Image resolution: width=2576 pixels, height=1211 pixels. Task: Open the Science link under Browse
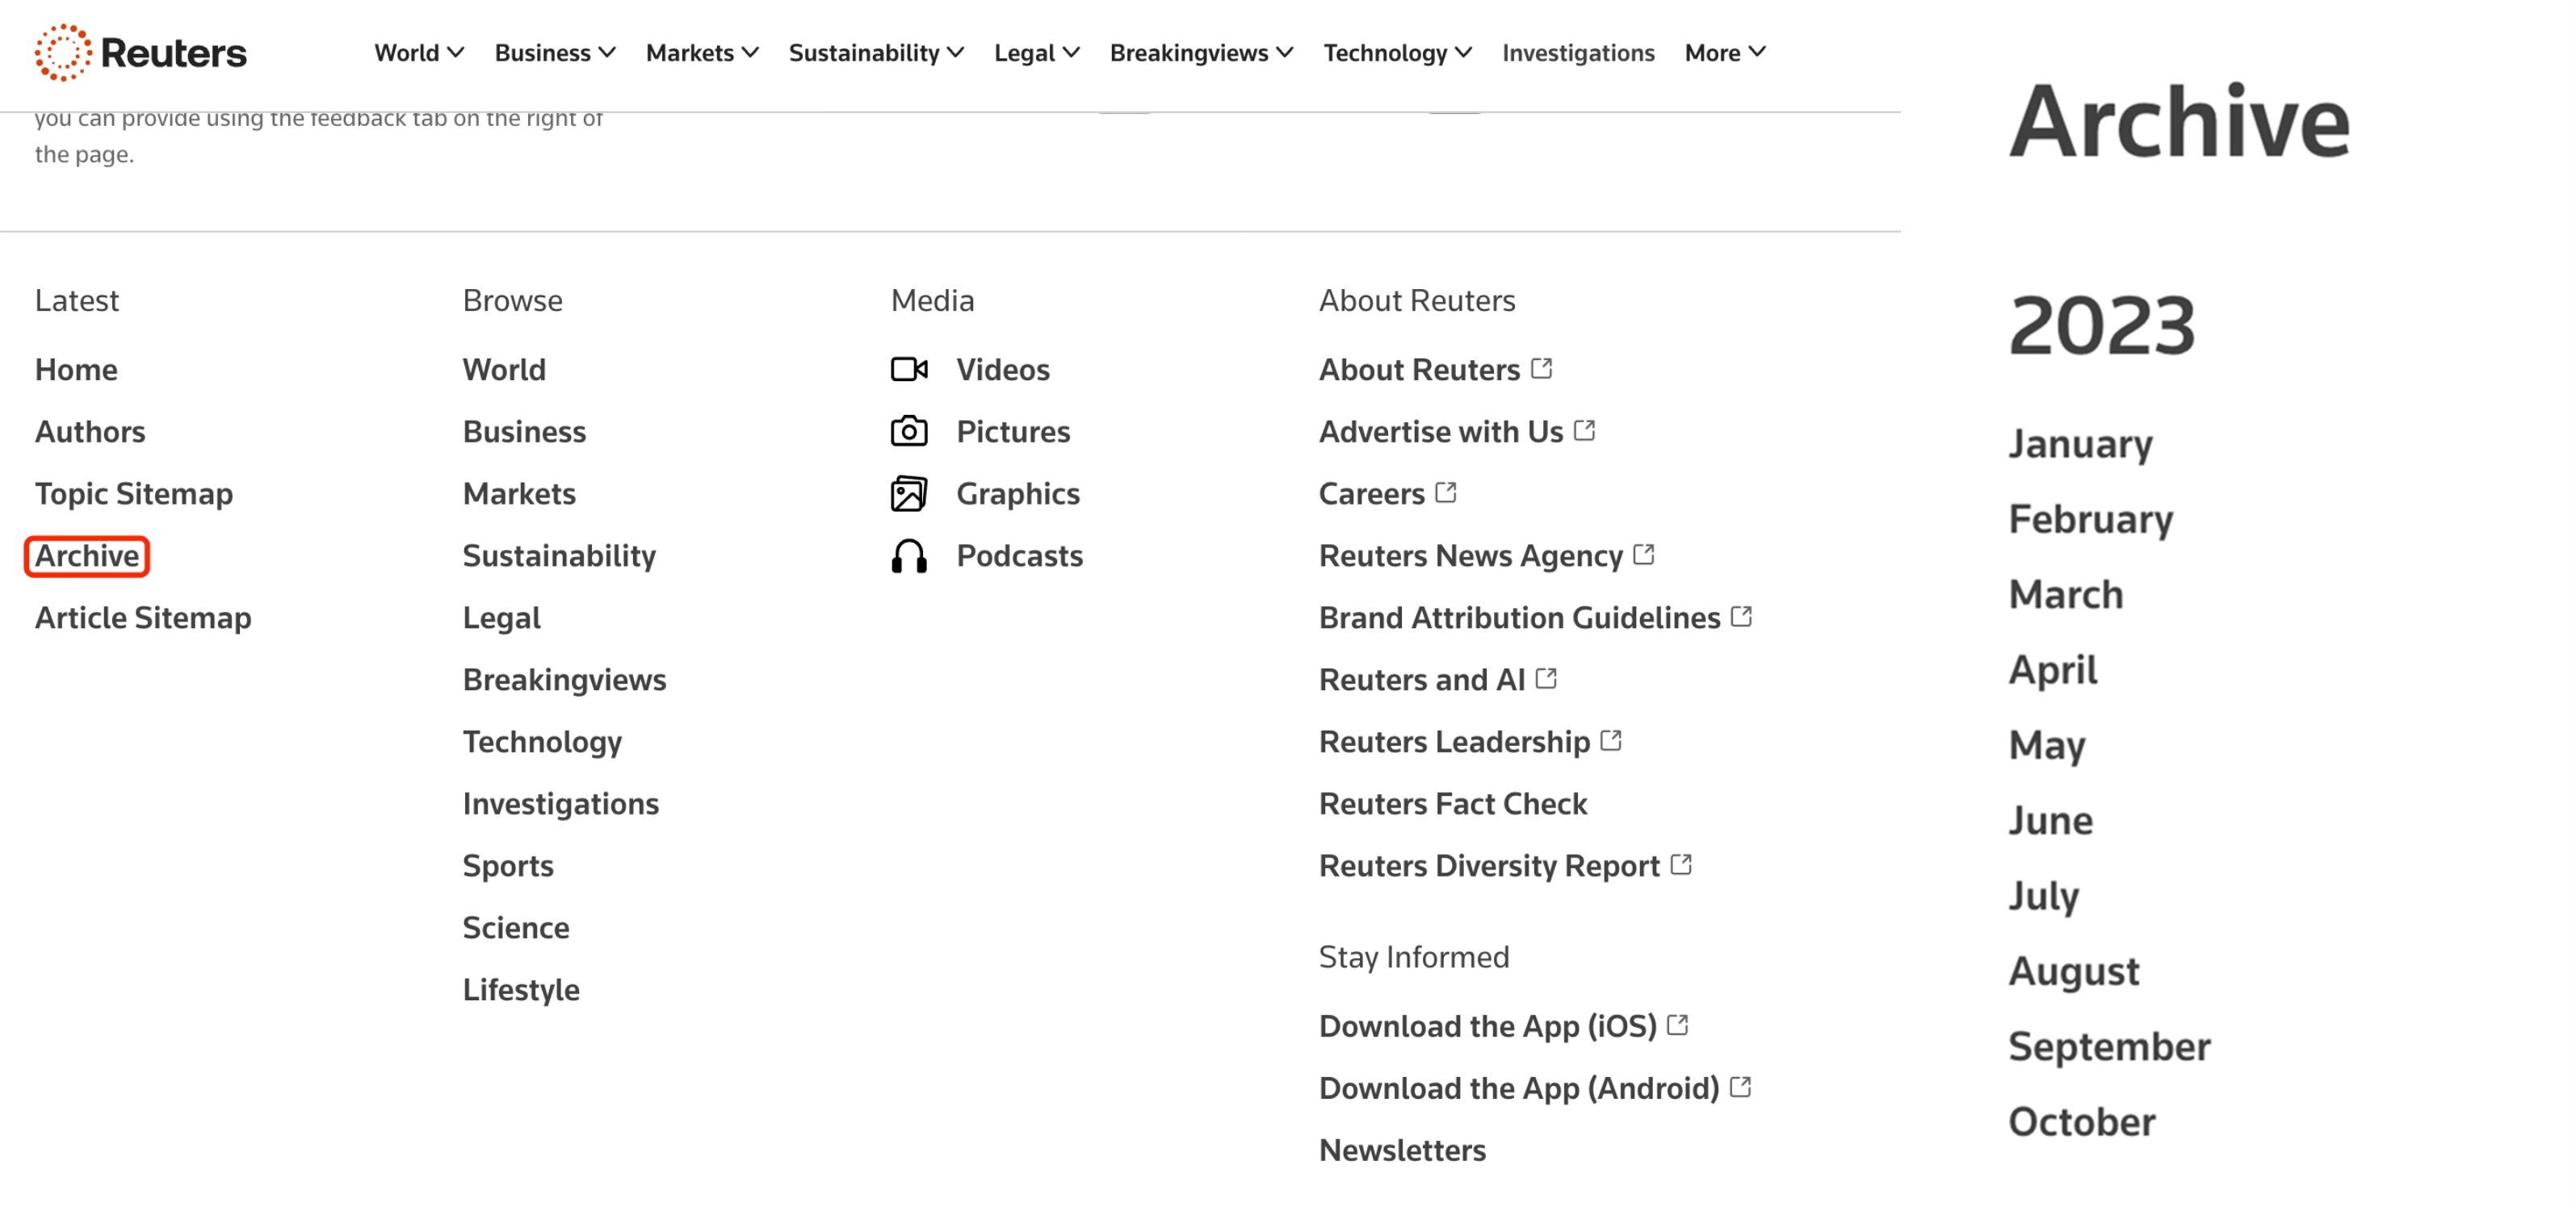tap(515, 927)
